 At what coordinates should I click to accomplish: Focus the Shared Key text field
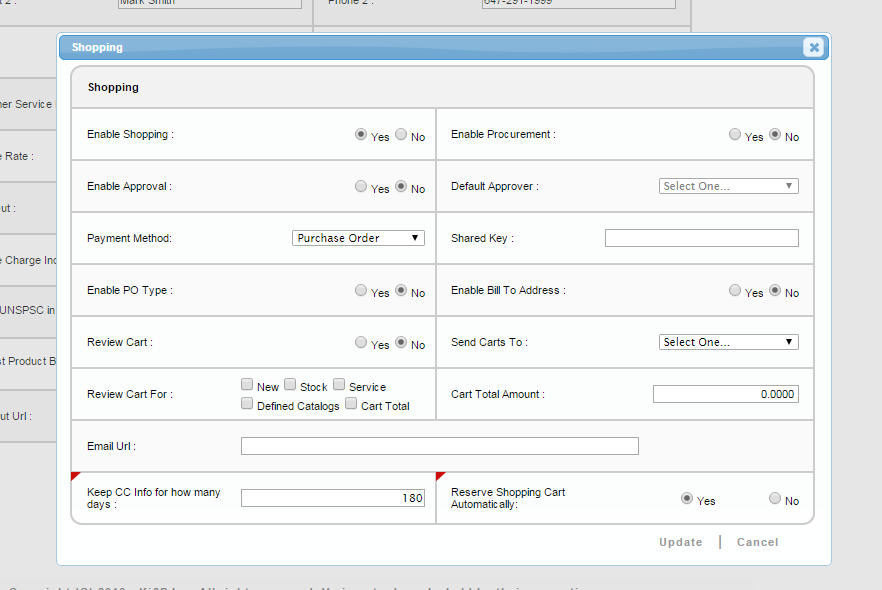[701, 238]
